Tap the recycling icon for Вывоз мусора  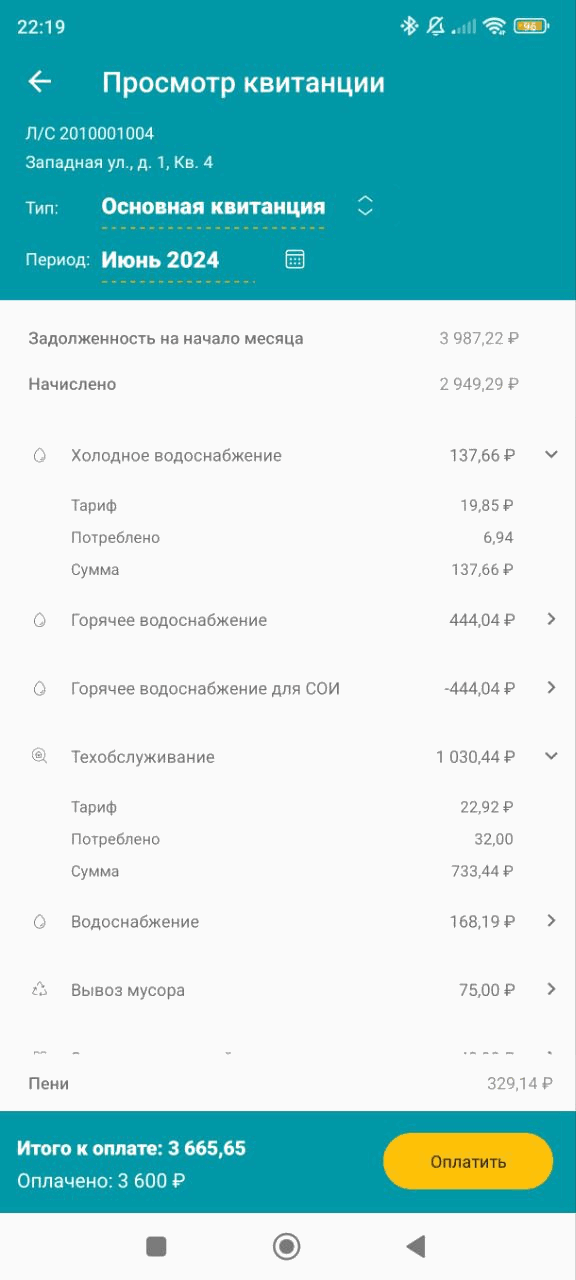(x=40, y=990)
